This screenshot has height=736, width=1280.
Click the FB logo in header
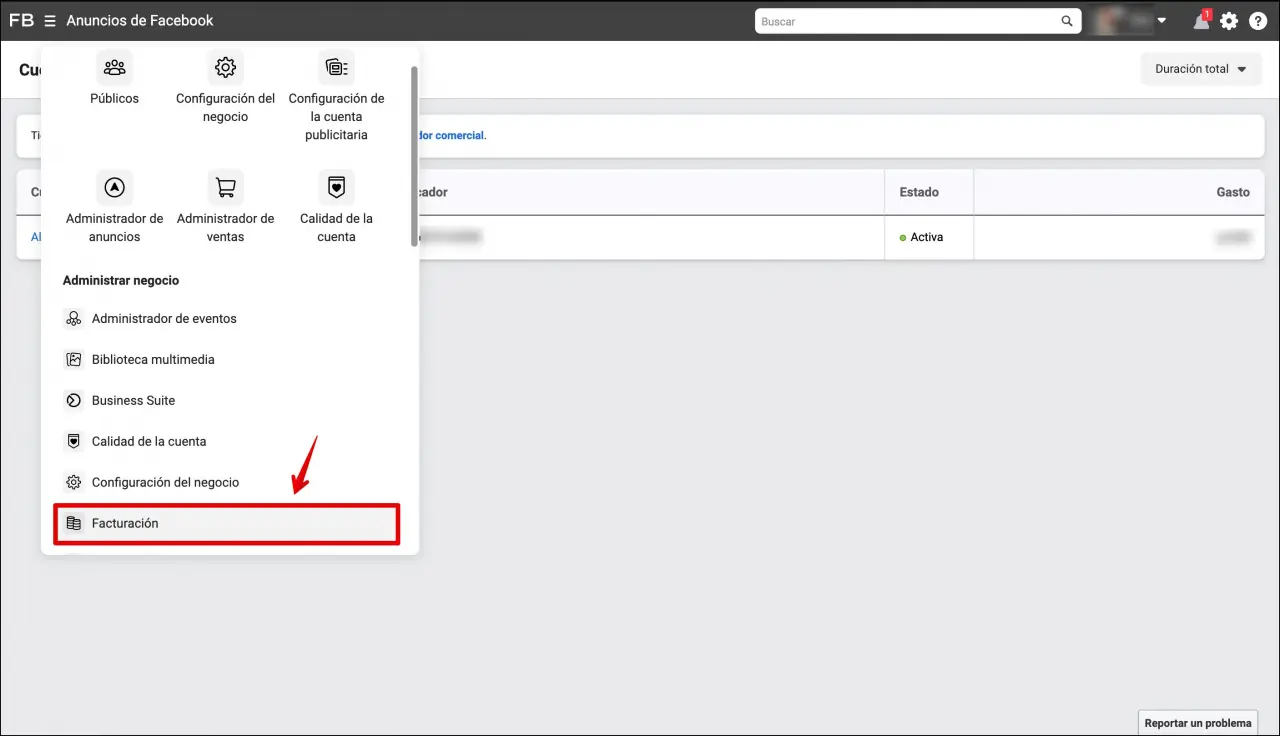[21, 21]
